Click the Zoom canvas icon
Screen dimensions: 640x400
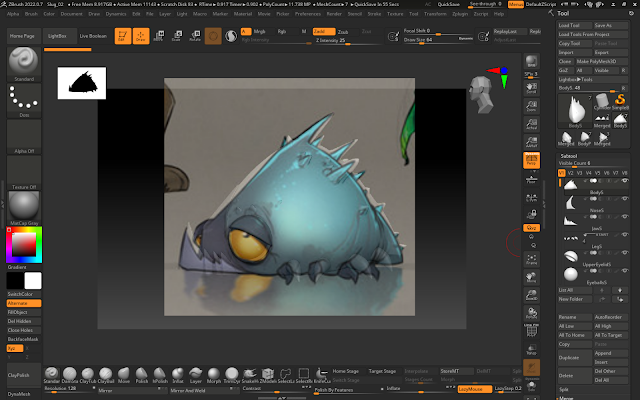(x=531, y=106)
